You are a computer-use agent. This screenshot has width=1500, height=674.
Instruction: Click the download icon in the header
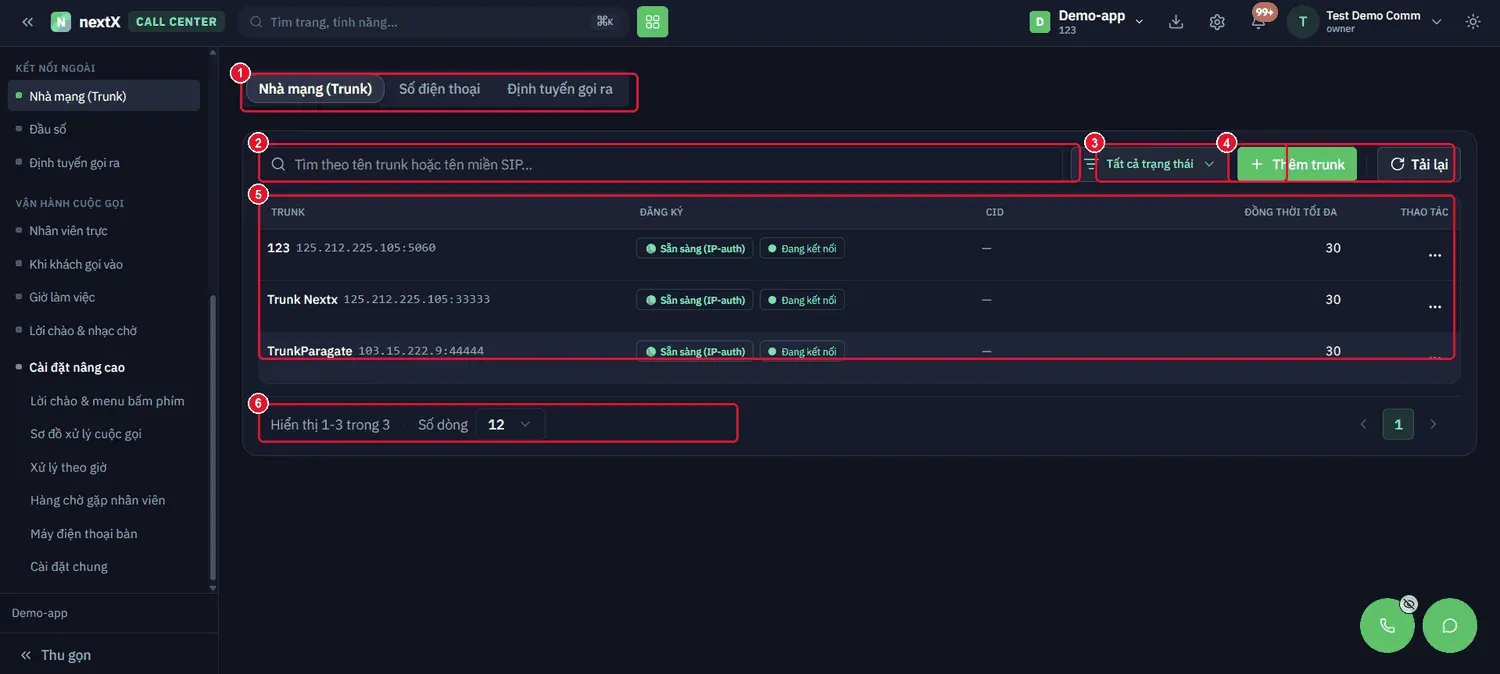1176,22
